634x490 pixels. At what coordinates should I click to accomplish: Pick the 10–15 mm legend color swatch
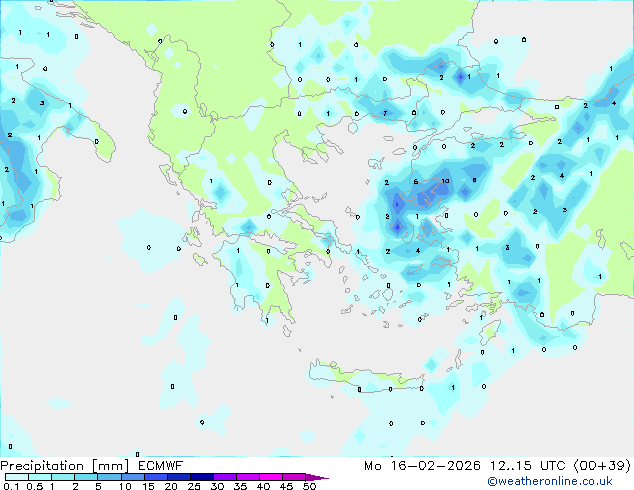pos(132,477)
